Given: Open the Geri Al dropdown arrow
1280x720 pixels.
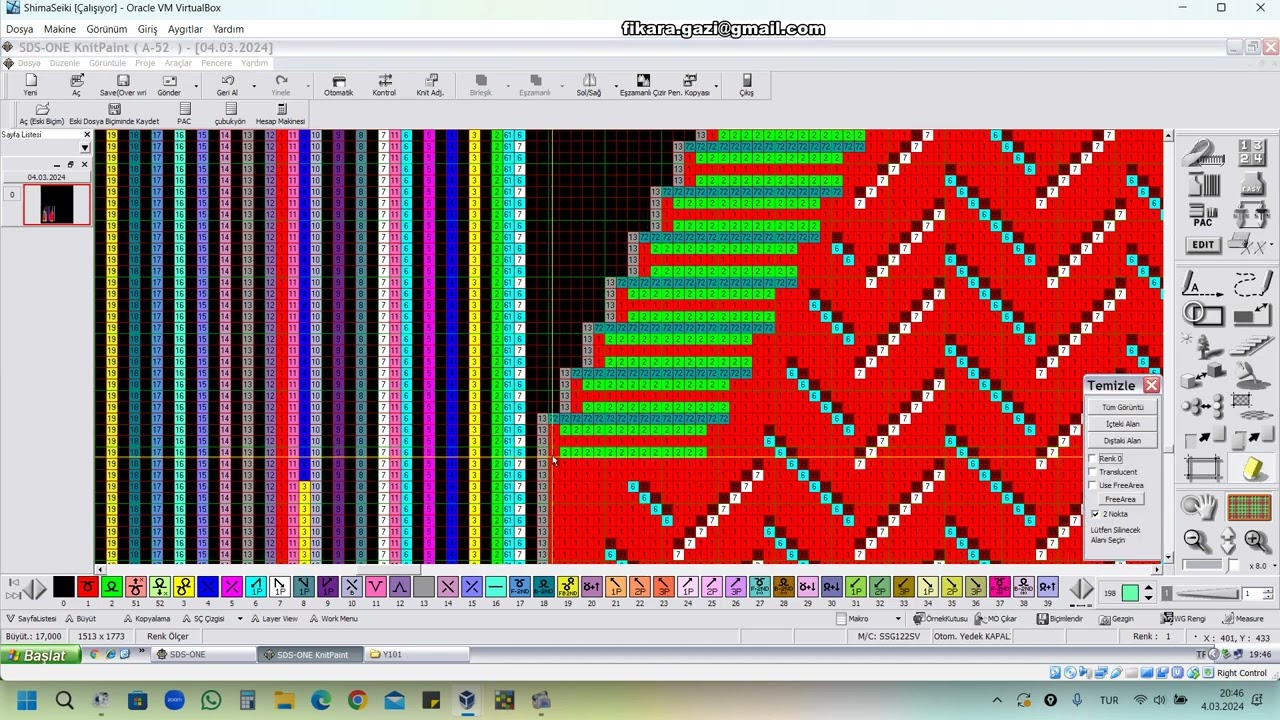Looking at the screenshot, I should click(254, 86).
